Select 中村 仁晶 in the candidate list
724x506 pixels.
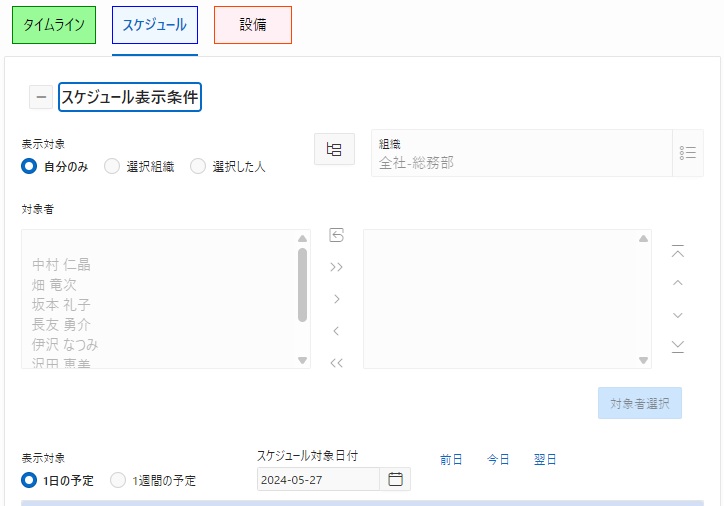[x=61, y=265]
